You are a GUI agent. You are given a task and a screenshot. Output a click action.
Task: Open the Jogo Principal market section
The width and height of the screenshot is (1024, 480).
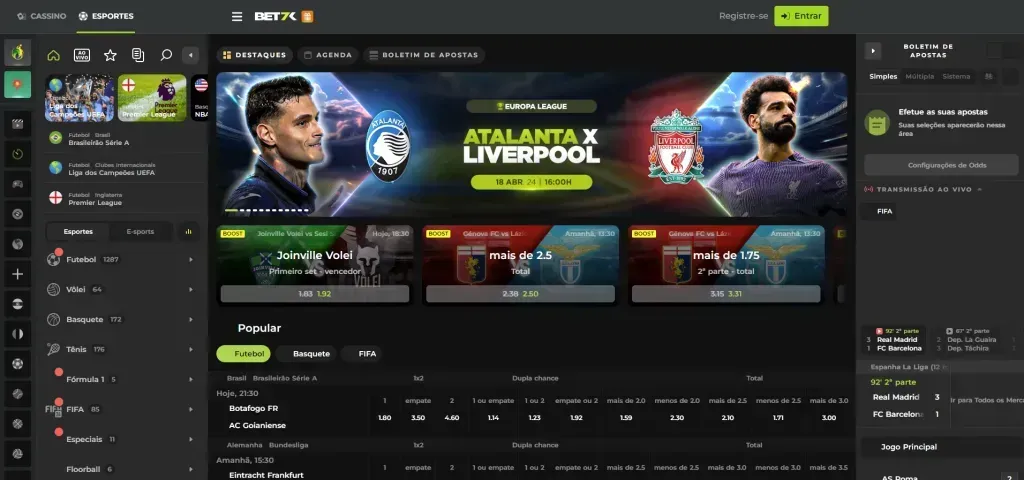coord(940,447)
